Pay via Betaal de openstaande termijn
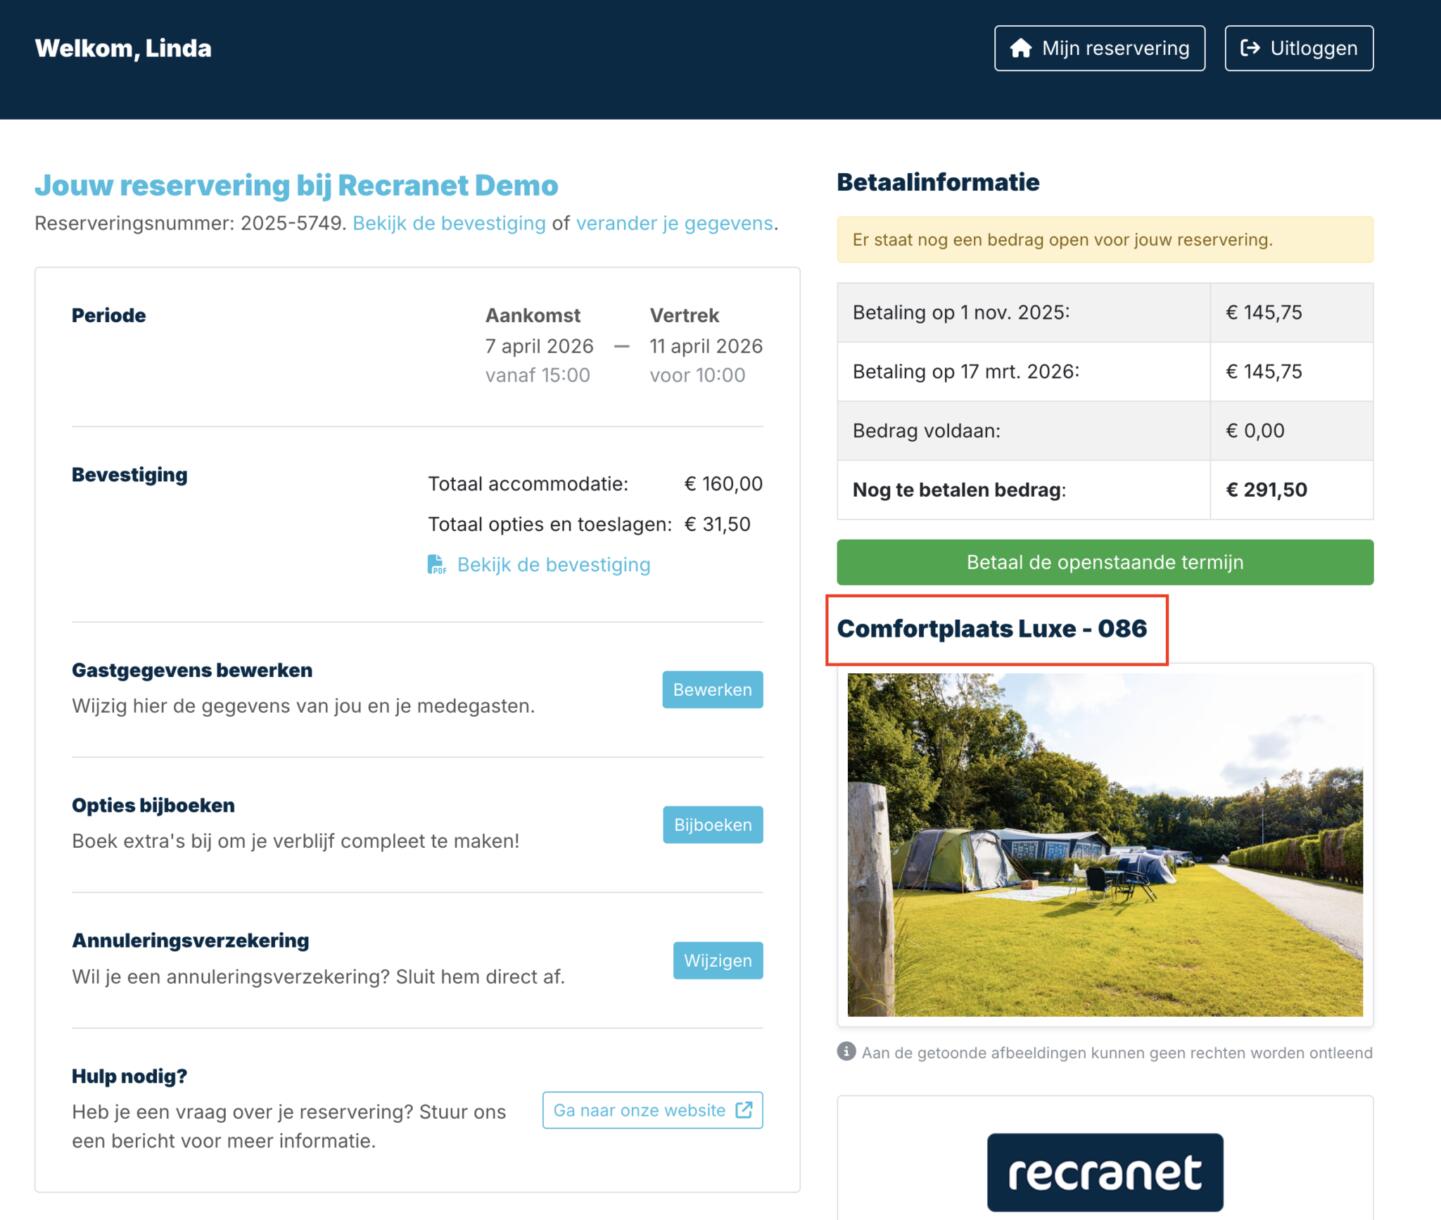Image resolution: width=1441 pixels, height=1220 pixels. [1104, 562]
